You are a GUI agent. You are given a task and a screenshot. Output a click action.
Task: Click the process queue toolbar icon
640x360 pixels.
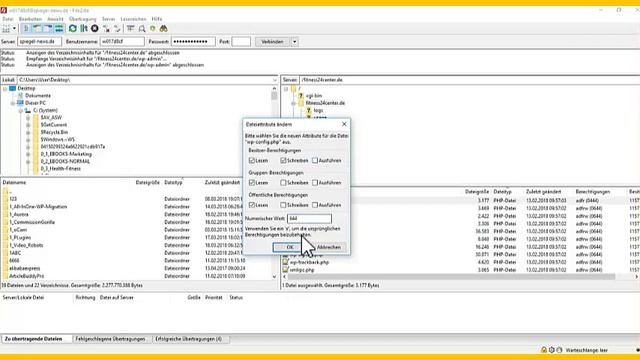coord(84,29)
